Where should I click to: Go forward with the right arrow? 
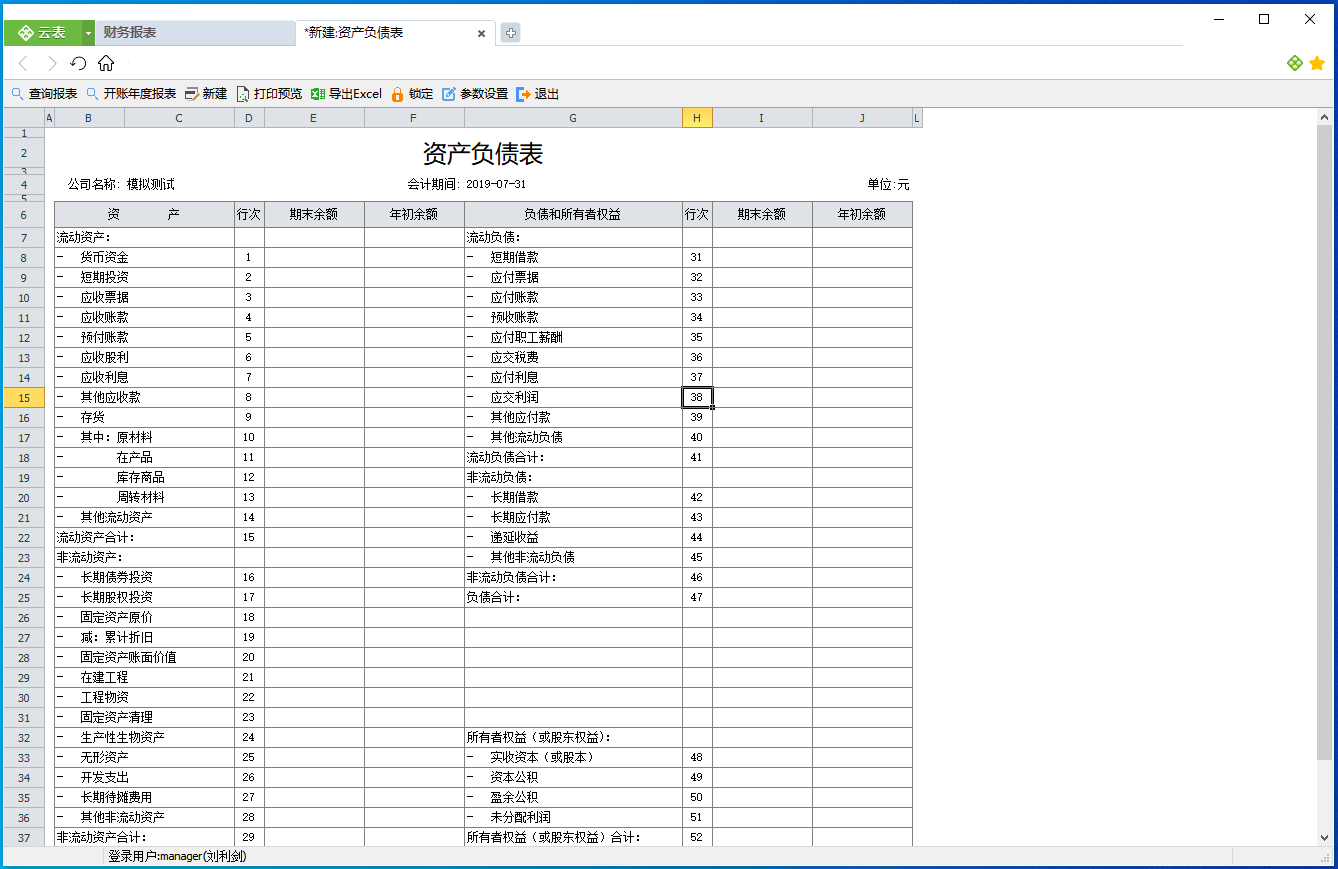coord(51,63)
